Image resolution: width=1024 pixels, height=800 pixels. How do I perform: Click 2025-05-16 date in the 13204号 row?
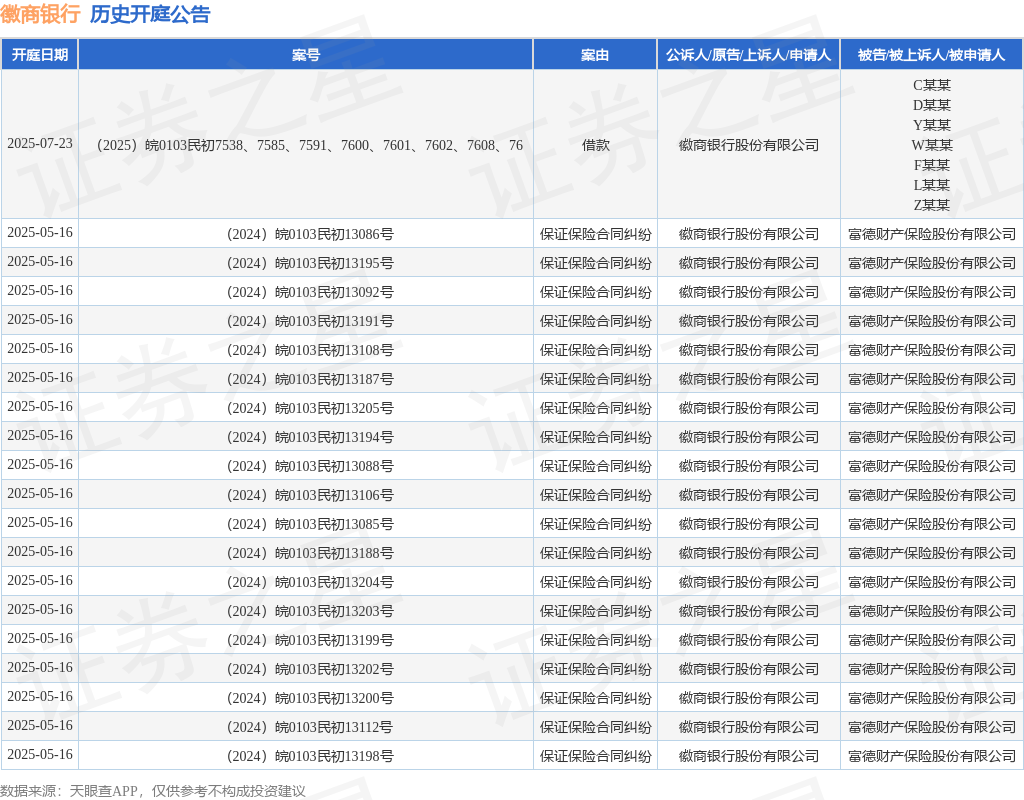[40, 581]
